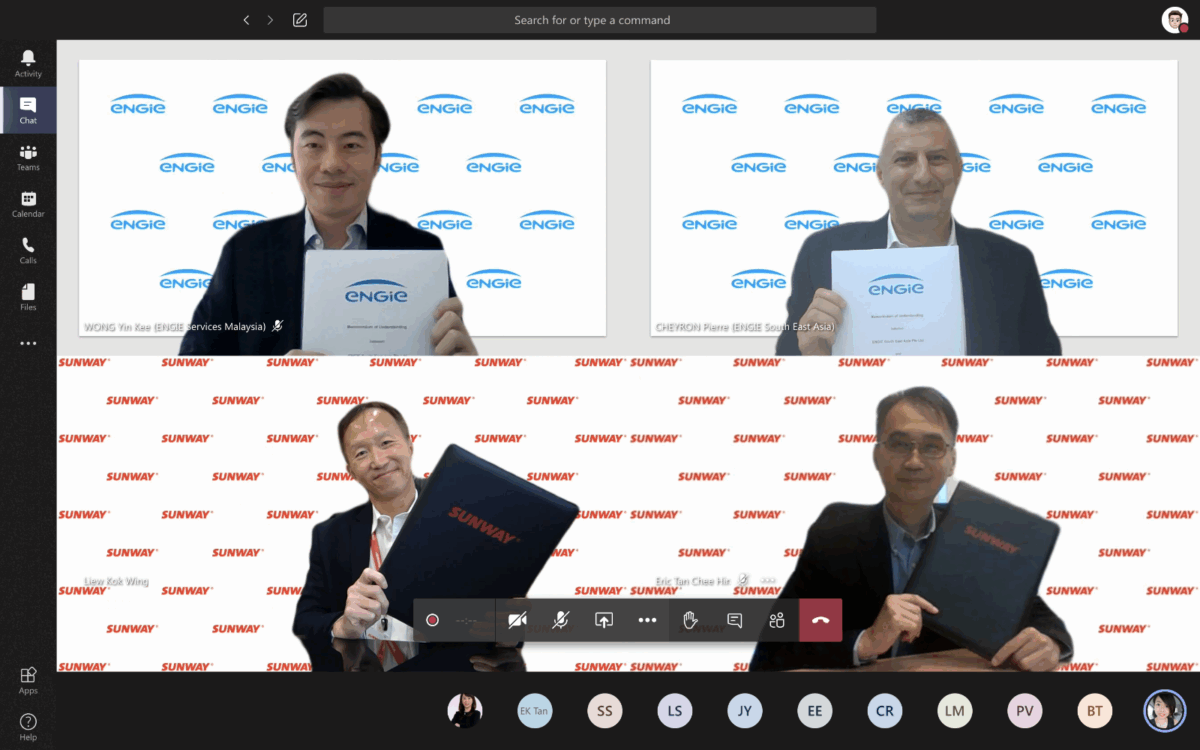Image resolution: width=1200 pixels, height=750 pixels.
Task: Click the search or command box
Action: click(x=600, y=20)
